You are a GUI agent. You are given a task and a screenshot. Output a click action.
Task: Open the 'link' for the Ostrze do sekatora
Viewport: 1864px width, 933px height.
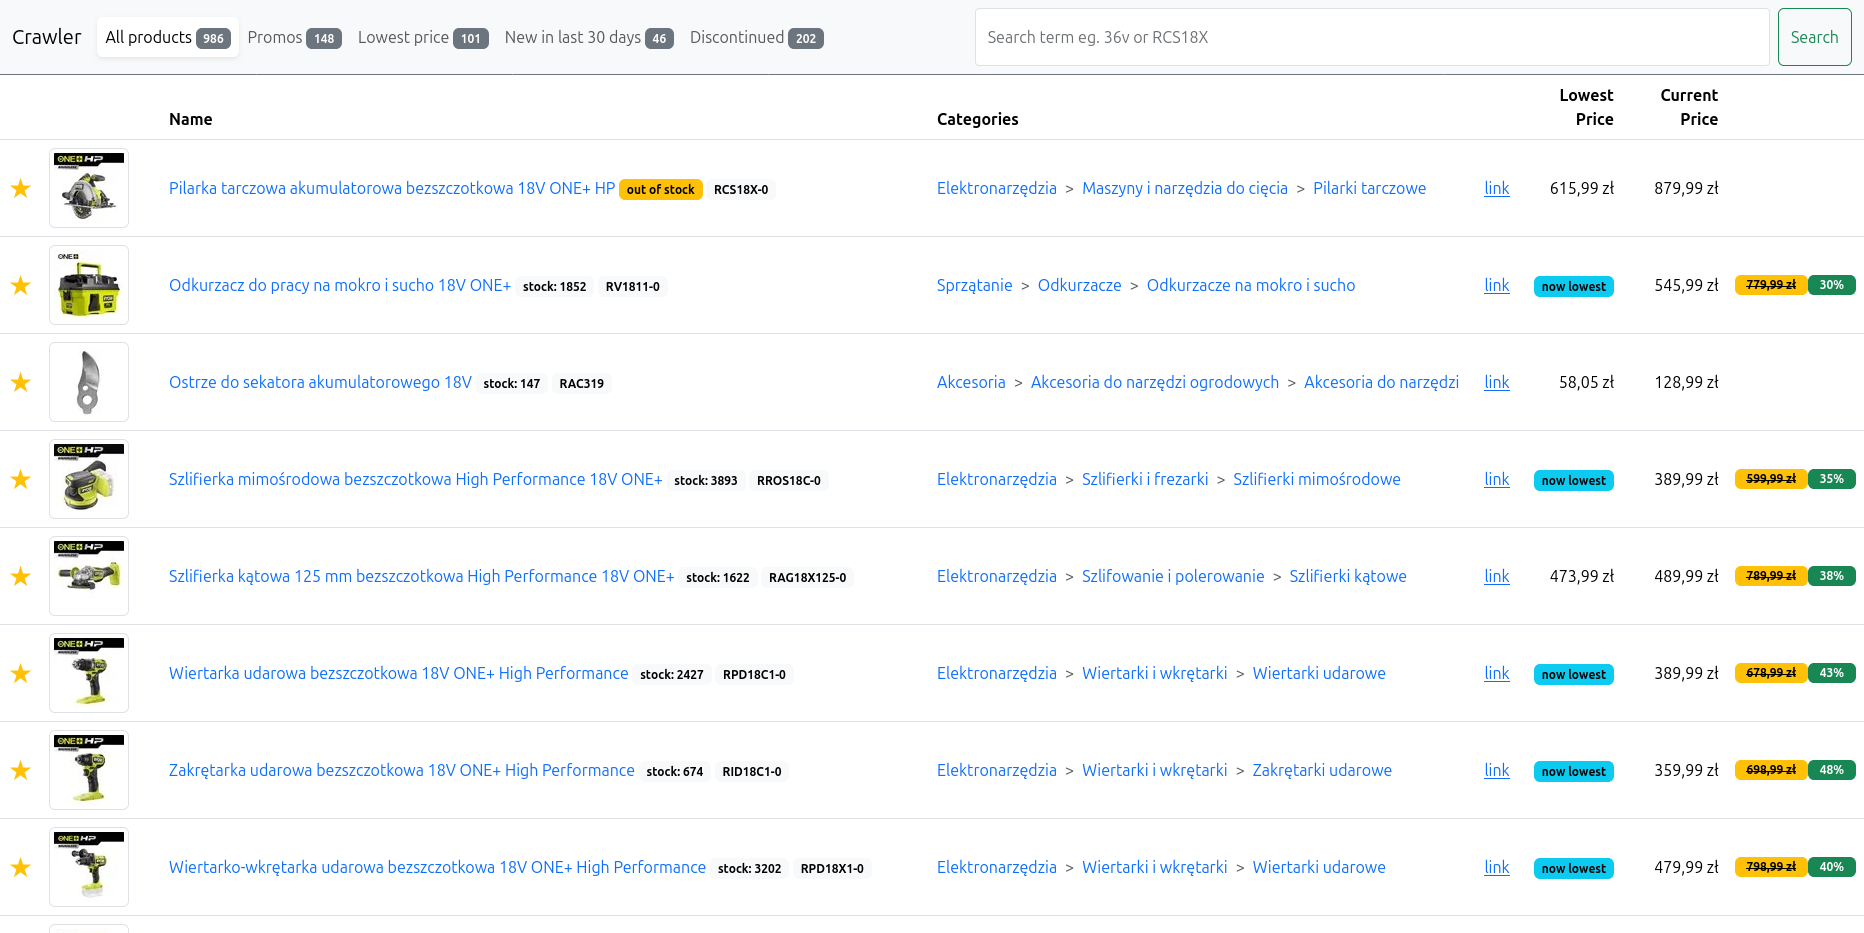pos(1496,382)
